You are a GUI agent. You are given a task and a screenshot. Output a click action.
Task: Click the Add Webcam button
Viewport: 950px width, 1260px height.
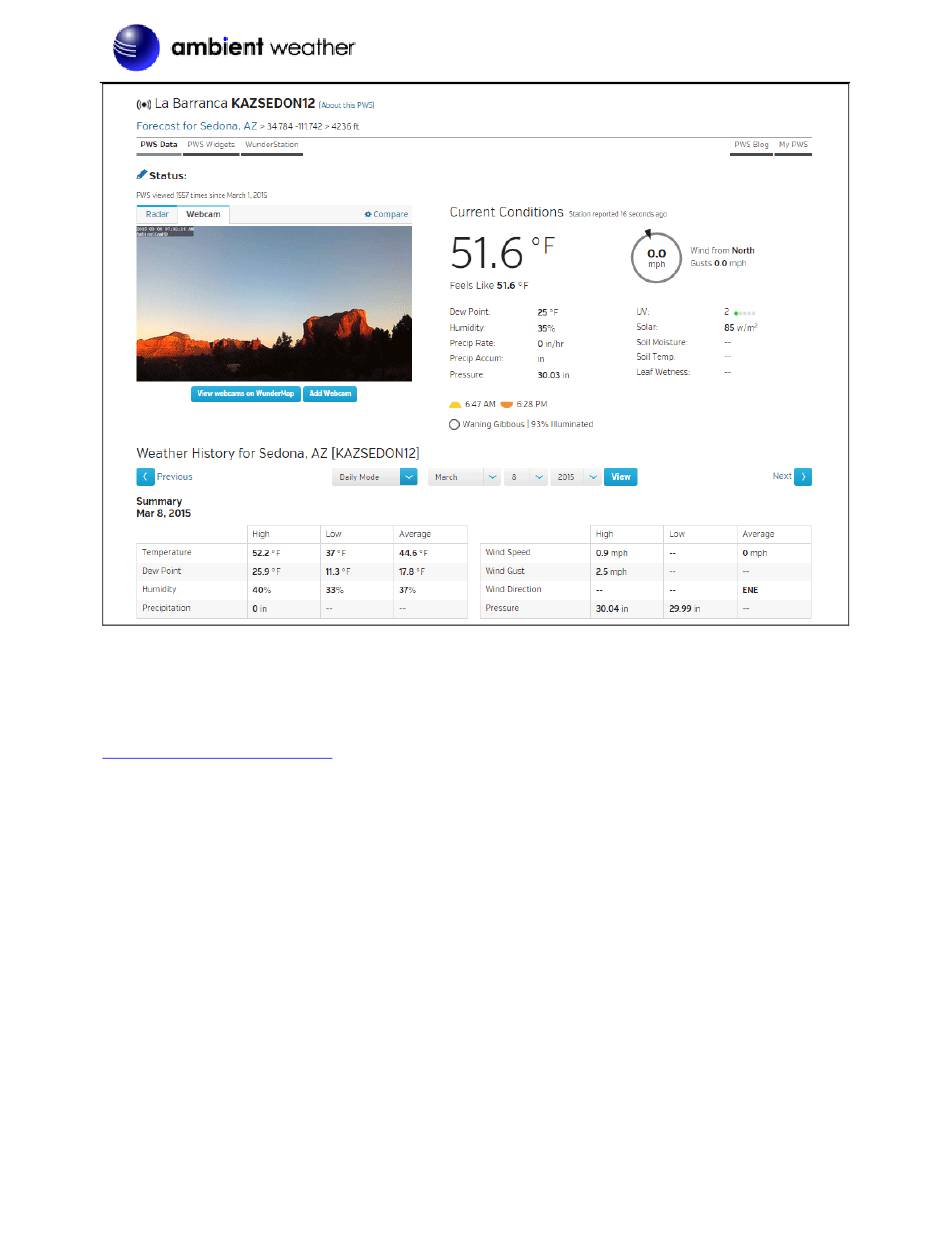point(330,394)
